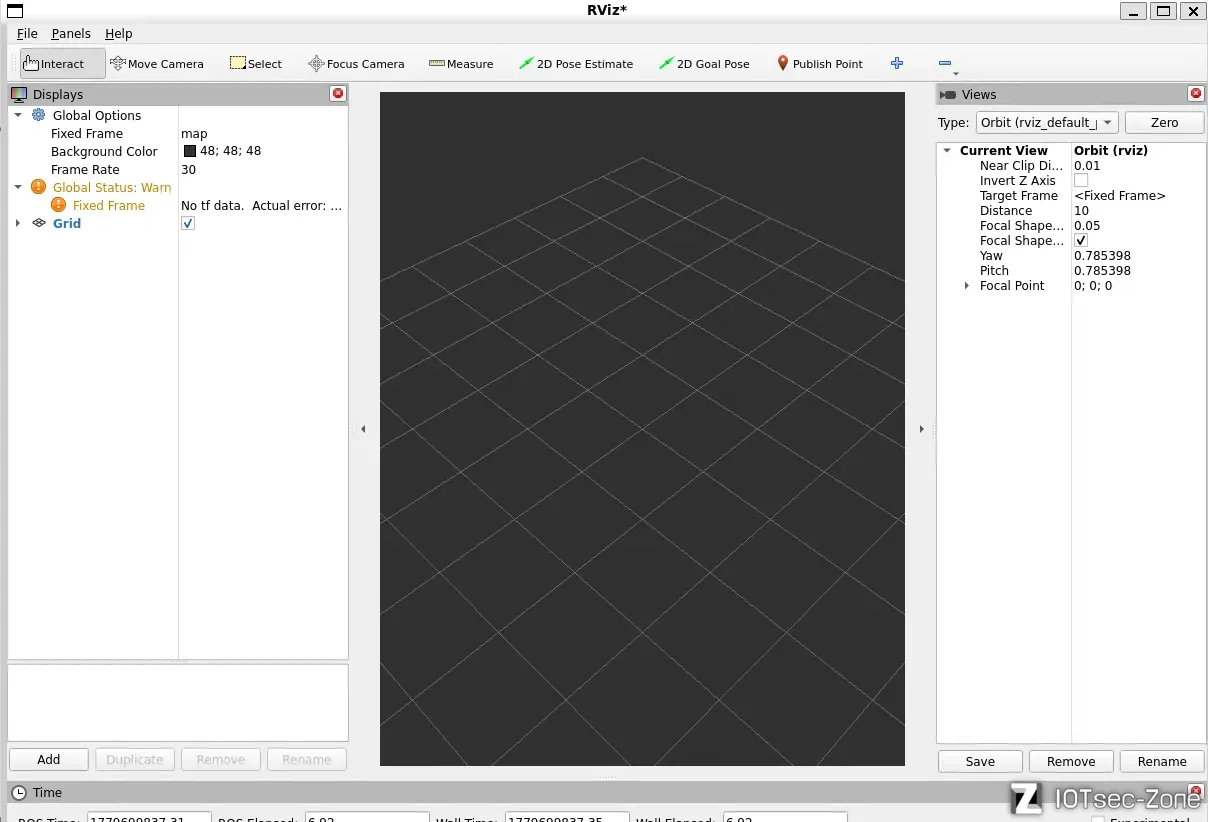Select the Move Camera tool
Image resolution: width=1208 pixels, height=822 pixels.
[x=156, y=63]
